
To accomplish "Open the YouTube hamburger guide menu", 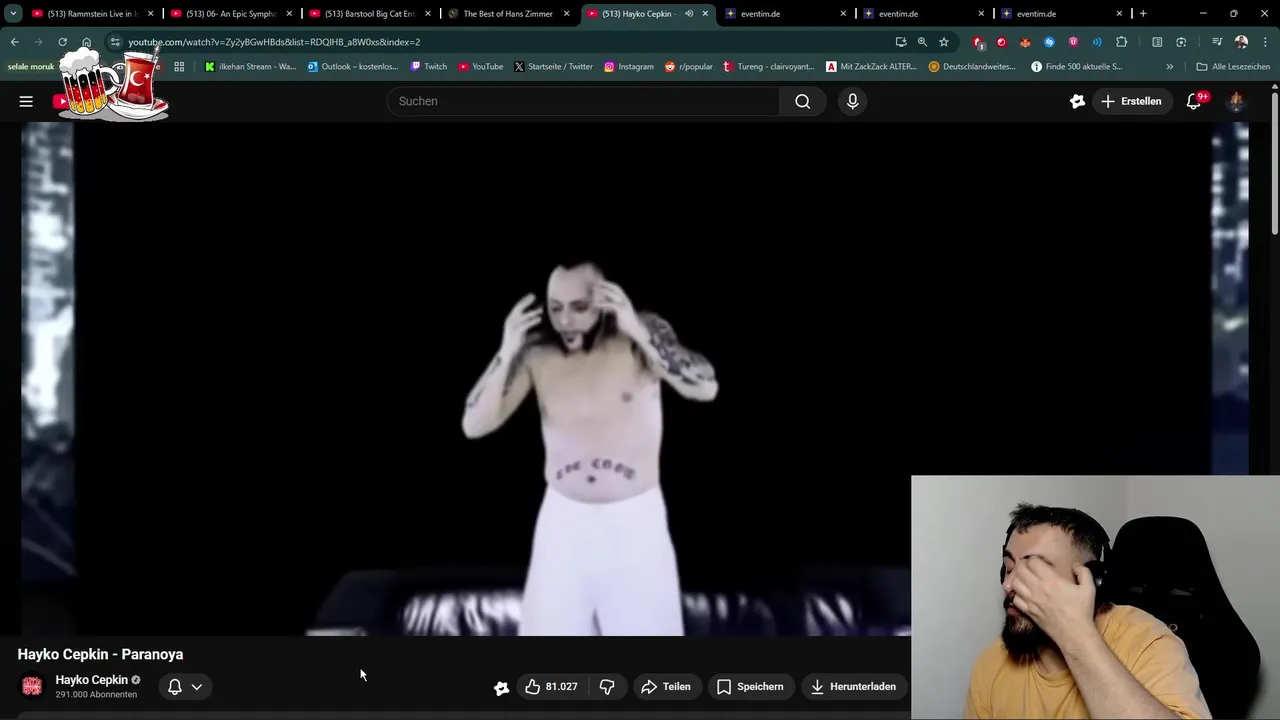I will pos(26,101).
